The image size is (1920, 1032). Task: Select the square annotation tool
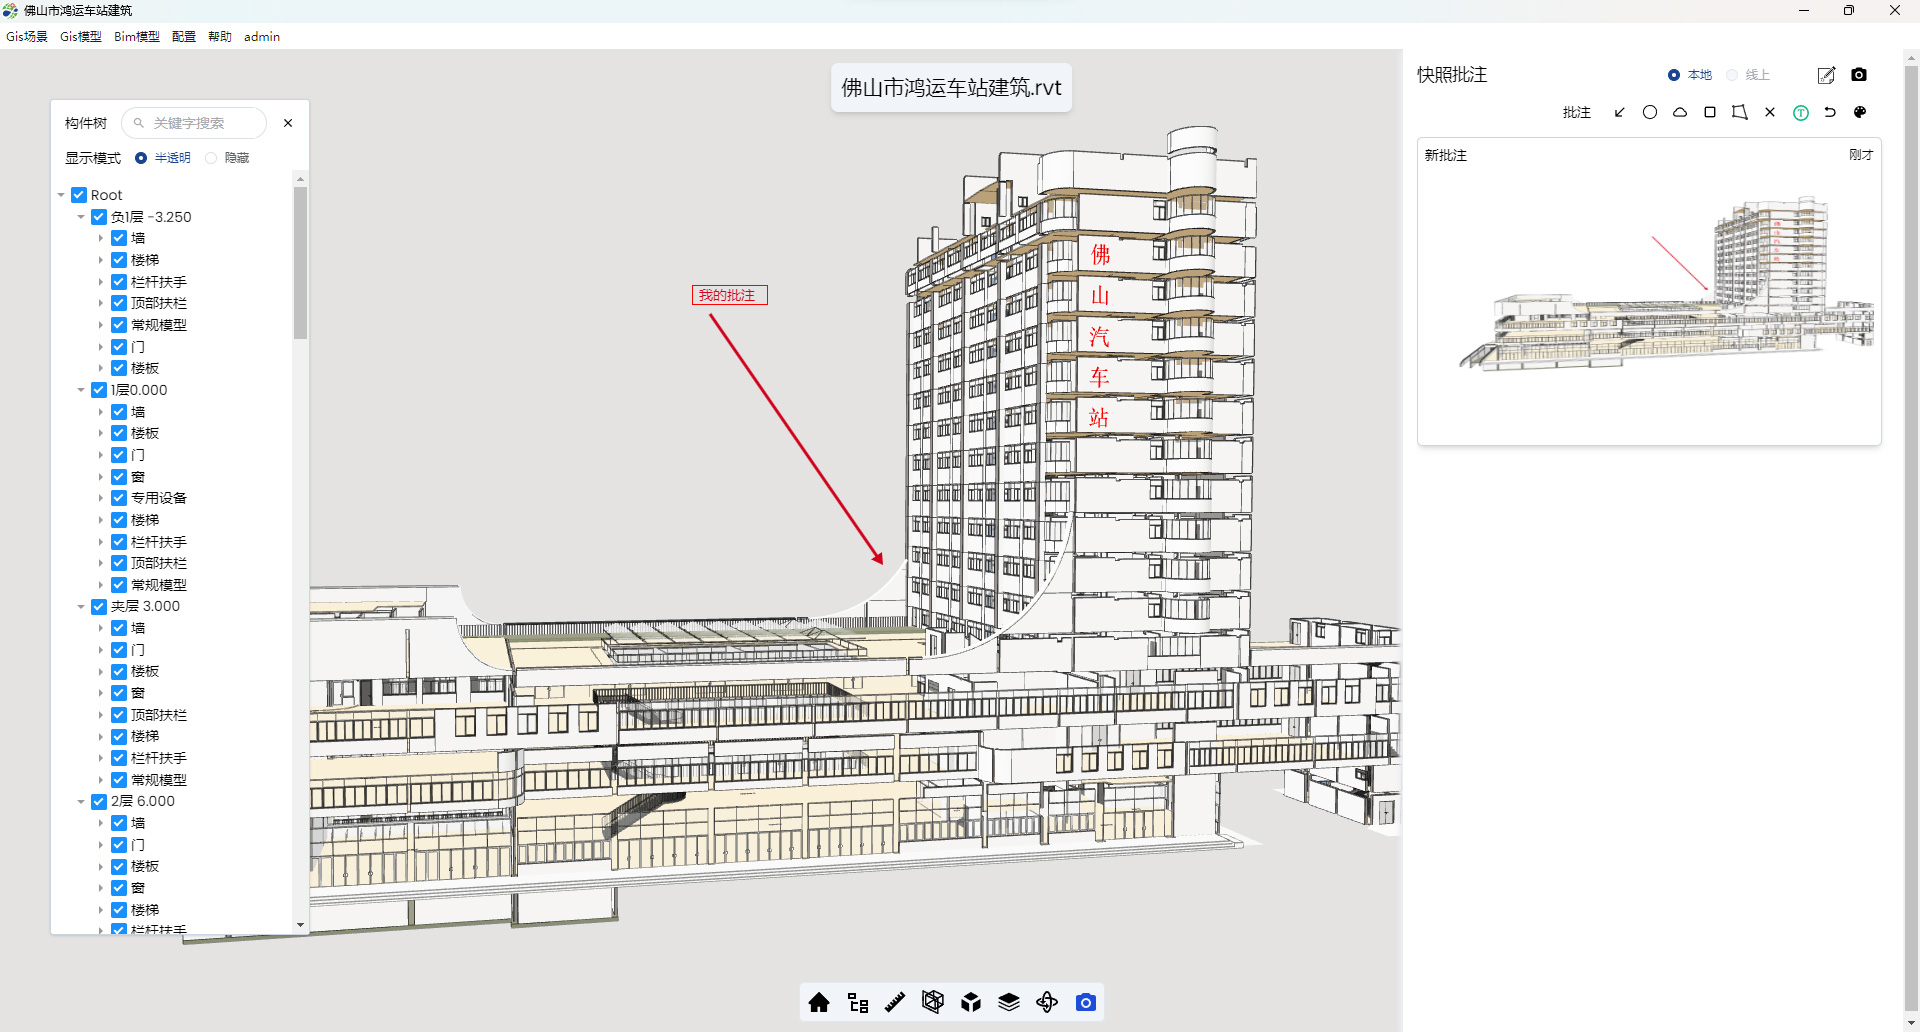tap(1710, 112)
